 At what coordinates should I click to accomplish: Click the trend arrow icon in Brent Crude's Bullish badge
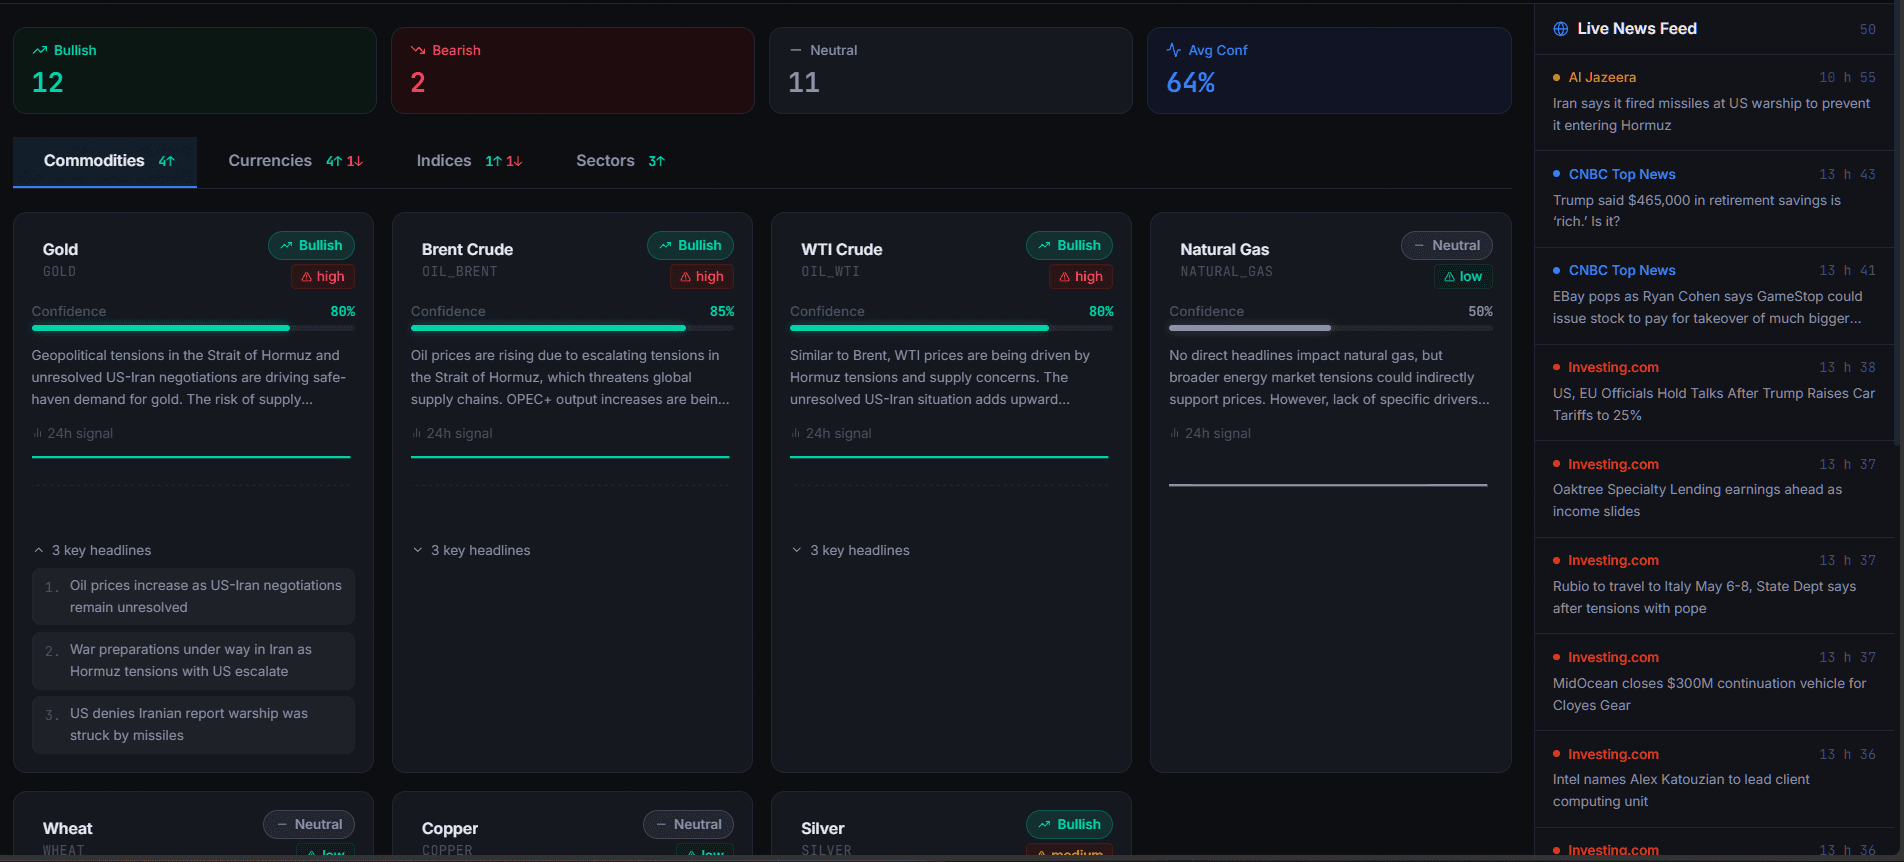665,246
